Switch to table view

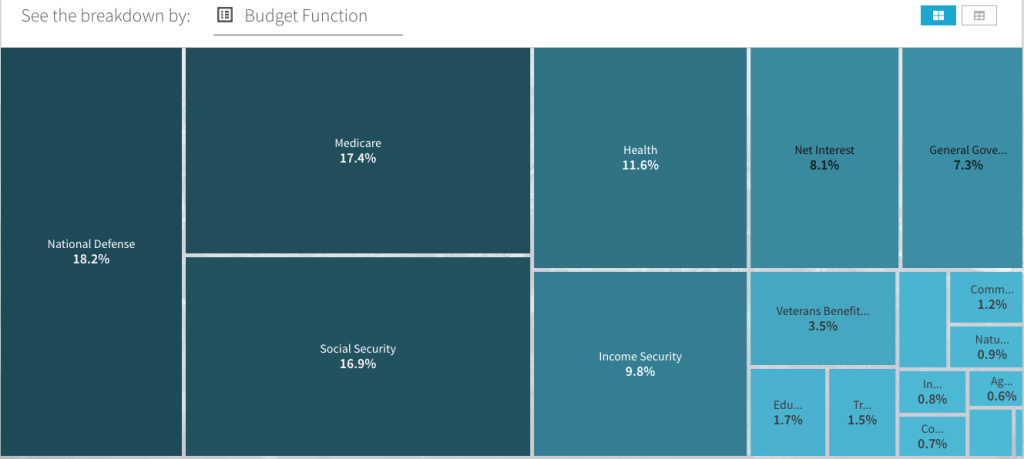[979, 15]
